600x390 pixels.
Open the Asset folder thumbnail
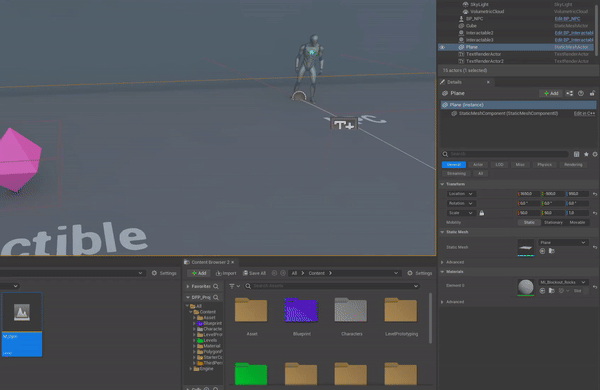coord(251,310)
